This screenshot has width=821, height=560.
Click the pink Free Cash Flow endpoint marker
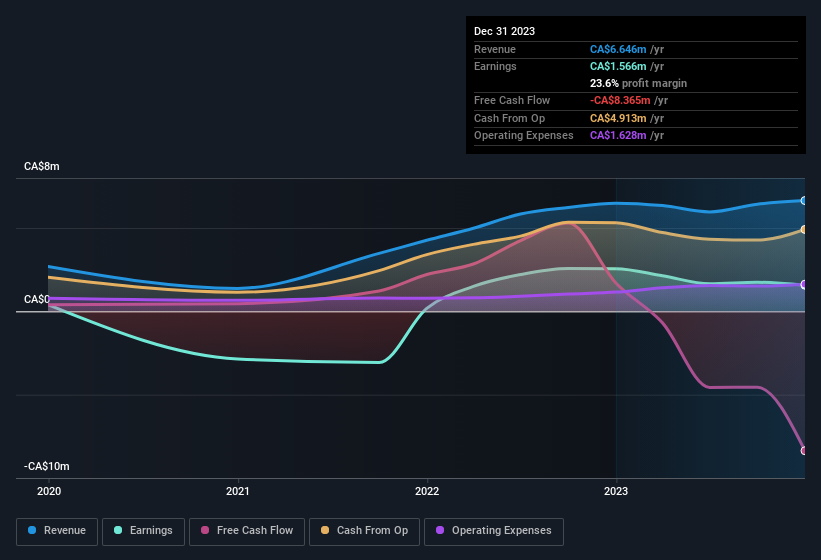coord(804,450)
